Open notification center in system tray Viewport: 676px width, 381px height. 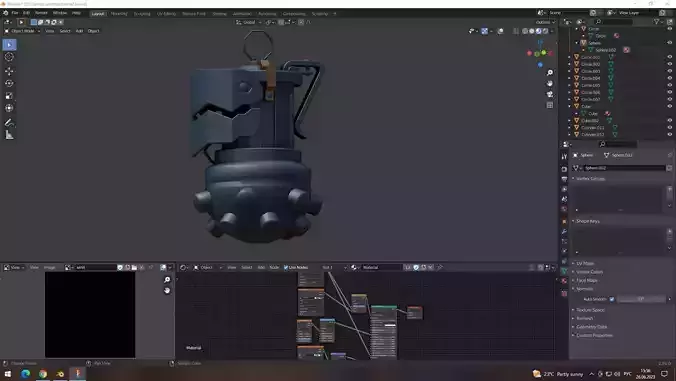pyautogui.click(x=664, y=374)
